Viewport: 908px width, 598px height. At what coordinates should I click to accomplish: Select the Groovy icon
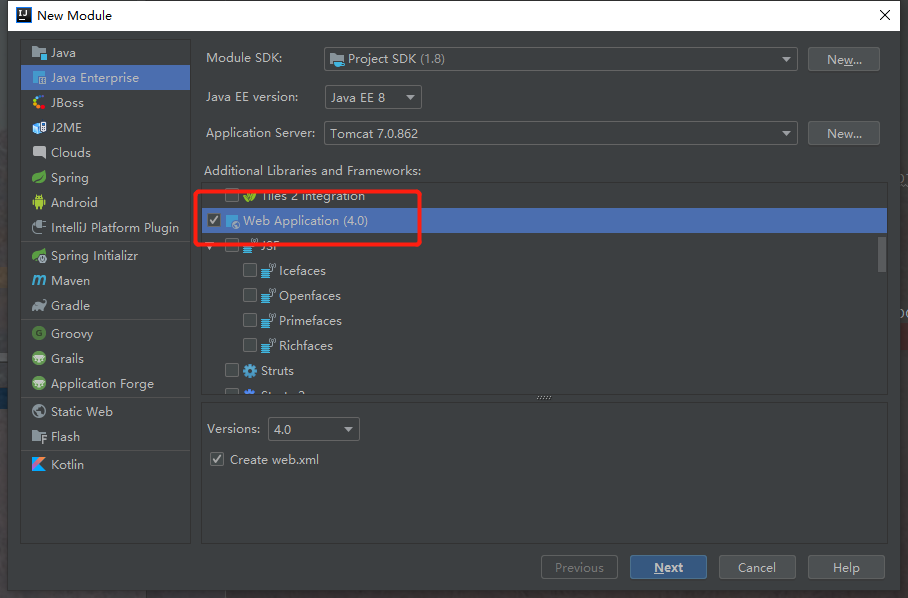point(39,333)
